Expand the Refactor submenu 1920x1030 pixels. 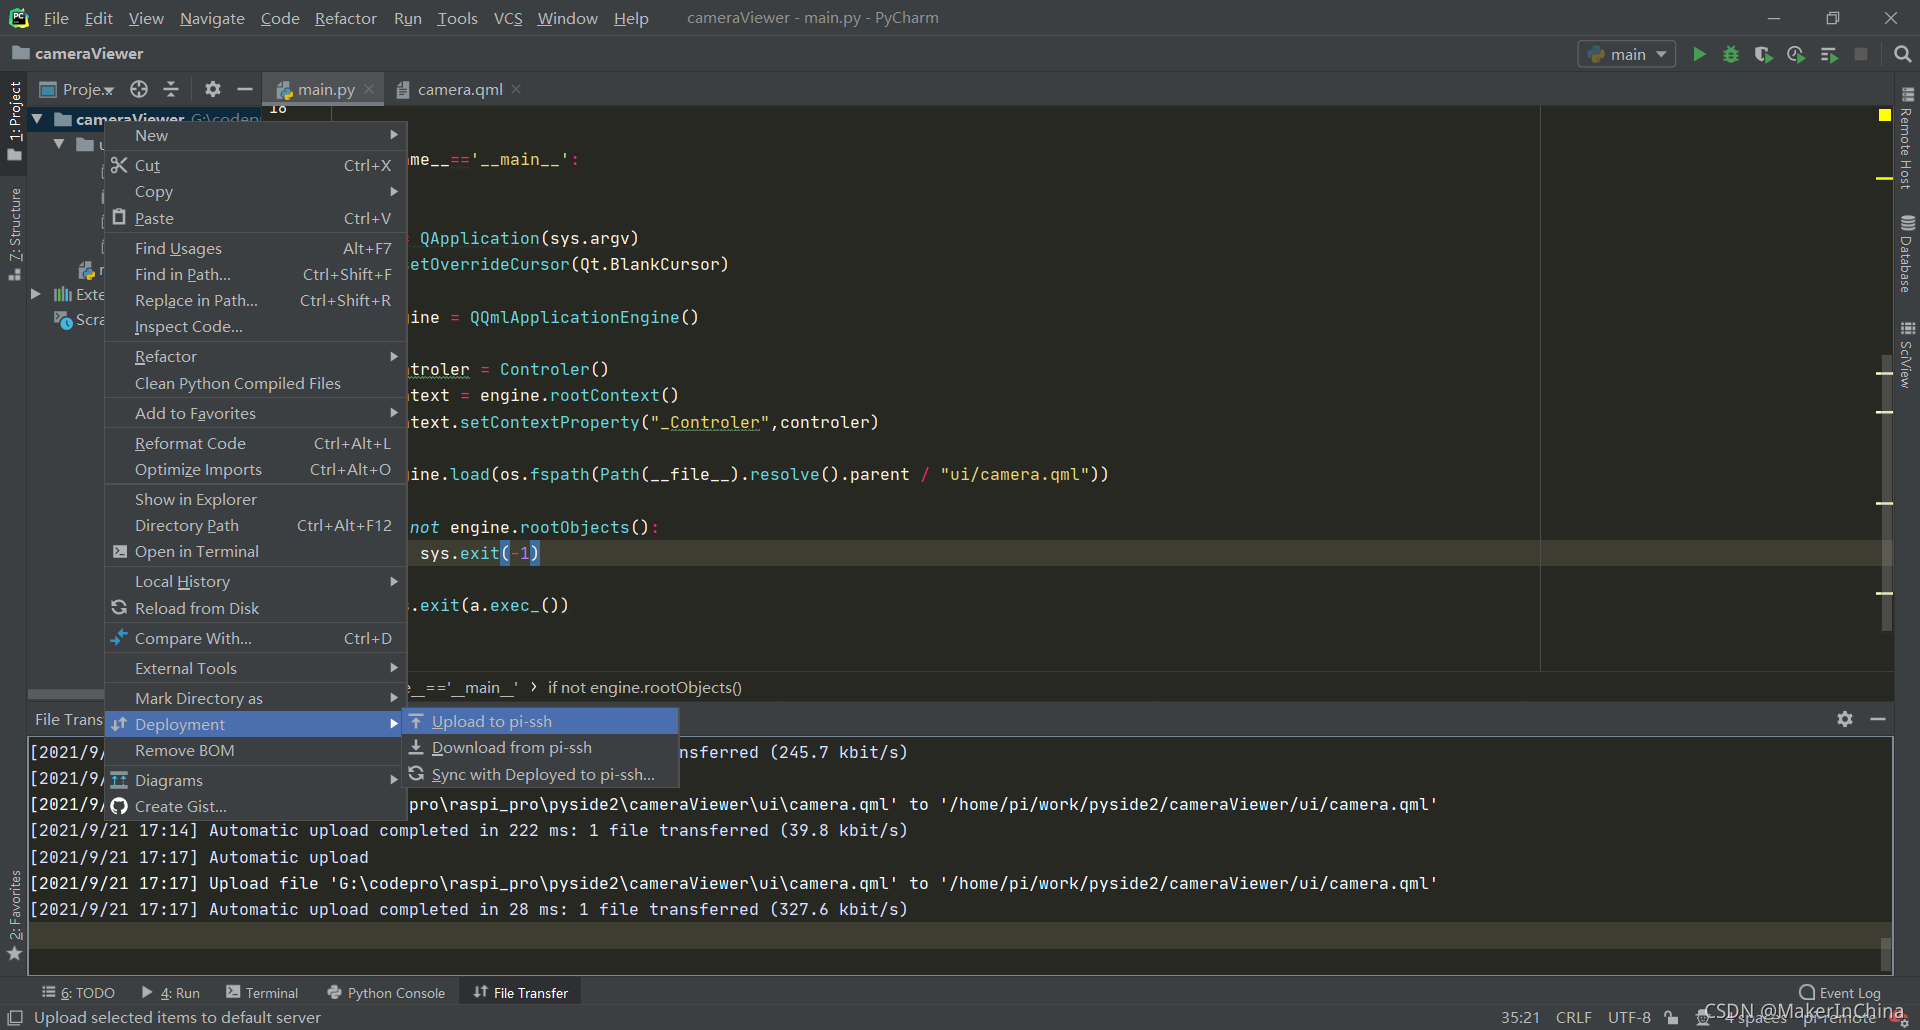click(x=255, y=356)
